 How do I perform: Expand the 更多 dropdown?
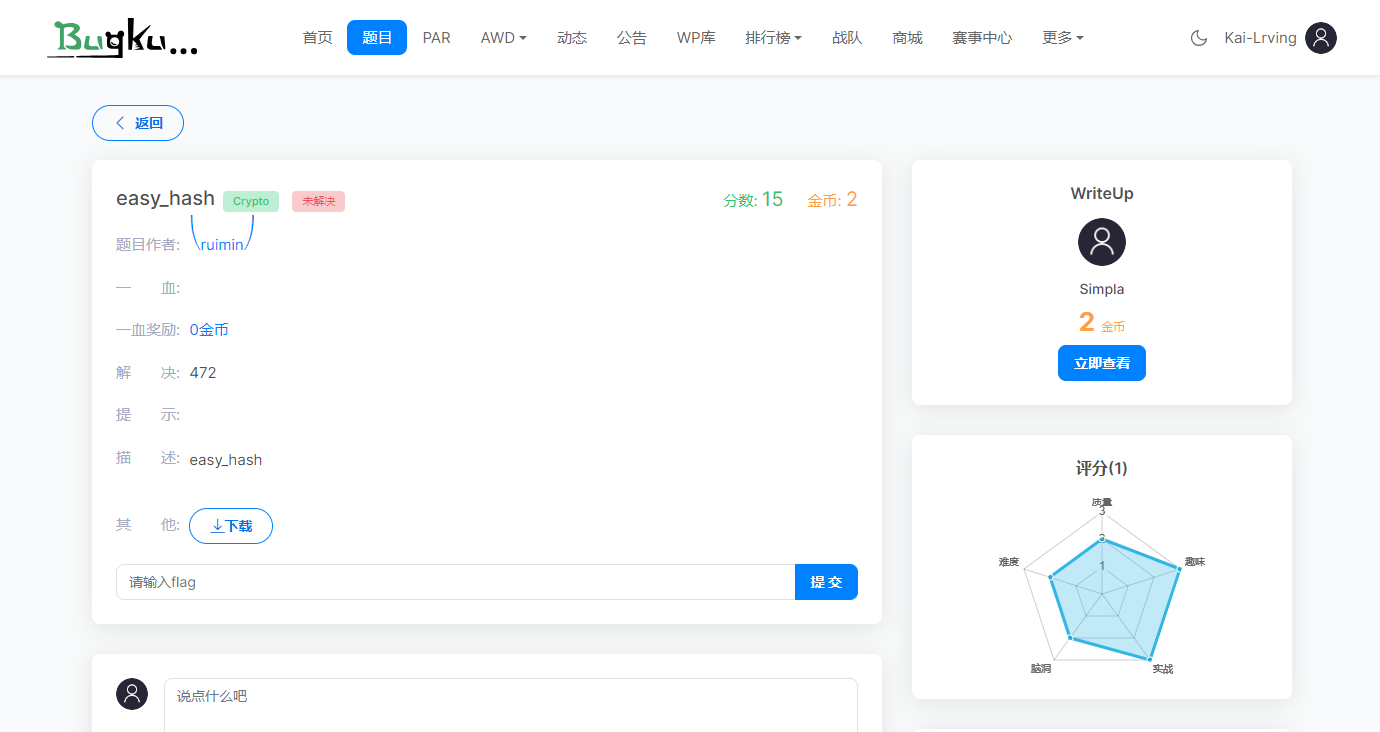point(1062,37)
